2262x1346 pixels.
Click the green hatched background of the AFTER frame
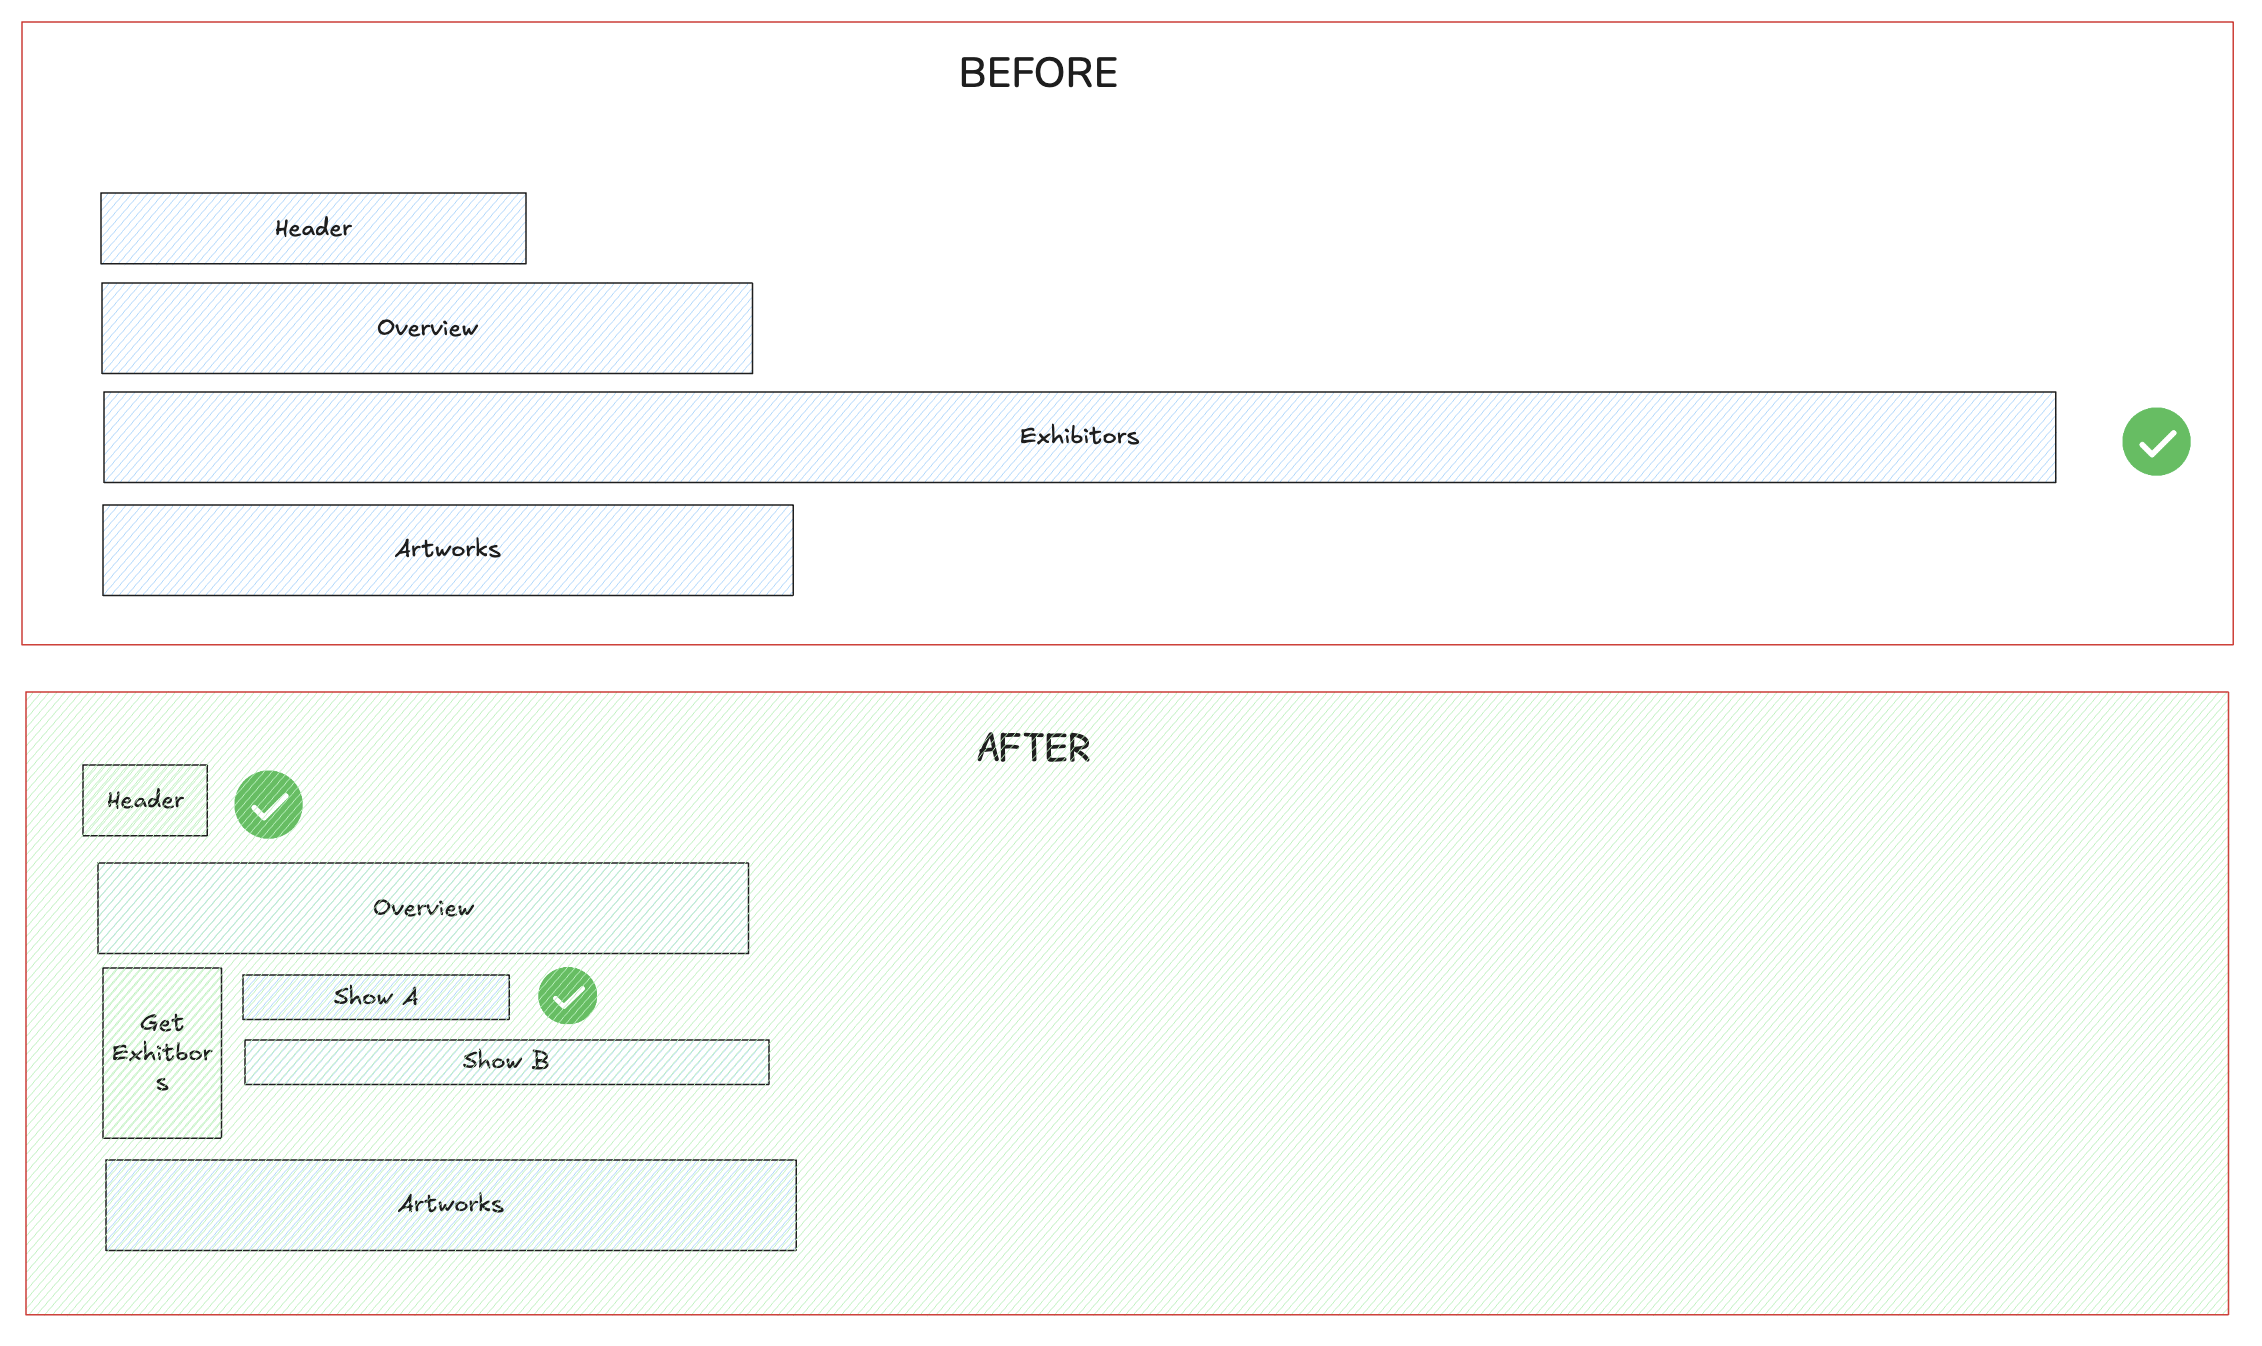coord(1500,1000)
